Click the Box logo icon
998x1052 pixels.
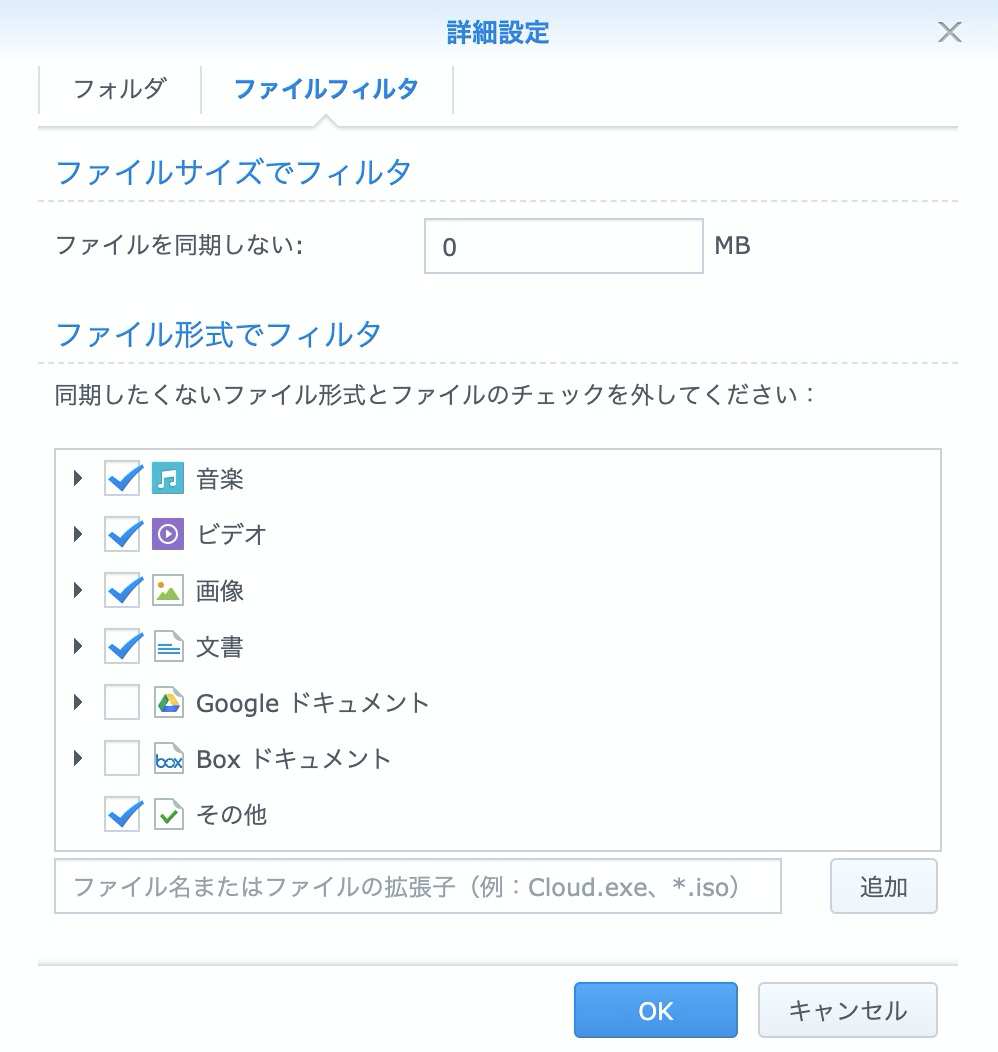(x=168, y=760)
